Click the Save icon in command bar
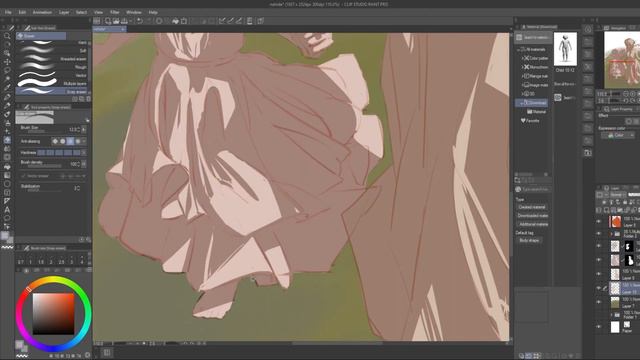Image resolution: width=640 pixels, height=360 pixels. [124, 21]
